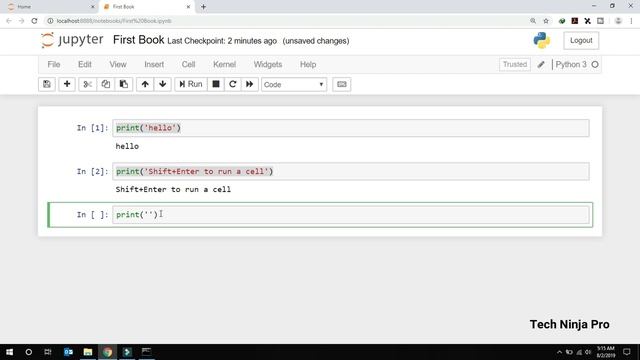The image size is (640, 360).
Task: Restart the kernel icon
Action: [x=233, y=84]
